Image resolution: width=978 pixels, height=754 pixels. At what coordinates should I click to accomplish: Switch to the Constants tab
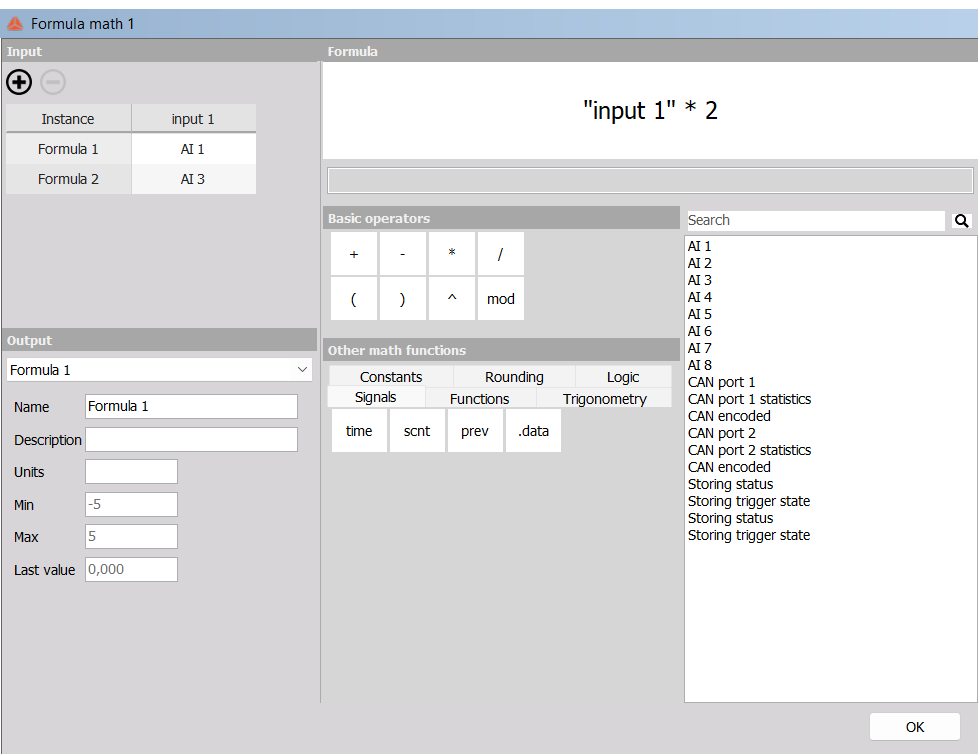coord(390,377)
